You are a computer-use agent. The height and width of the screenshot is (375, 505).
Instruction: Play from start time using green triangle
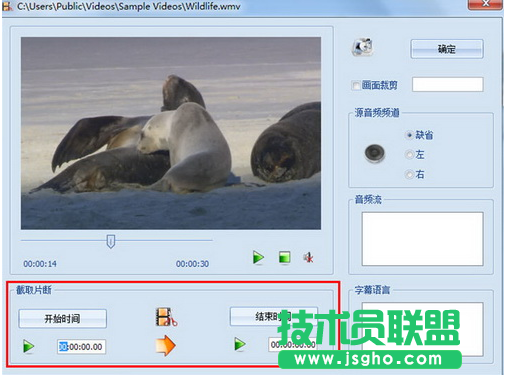[29, 346]
